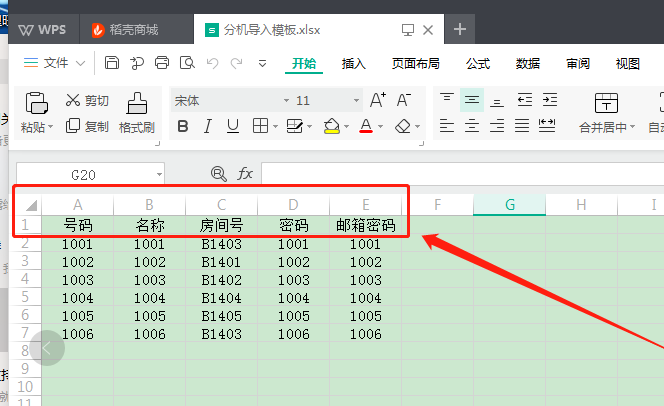The height and width of the screenshot is (406, 664).
Task: Toggle Bold formatting
Action: click(x=183, y=126)
